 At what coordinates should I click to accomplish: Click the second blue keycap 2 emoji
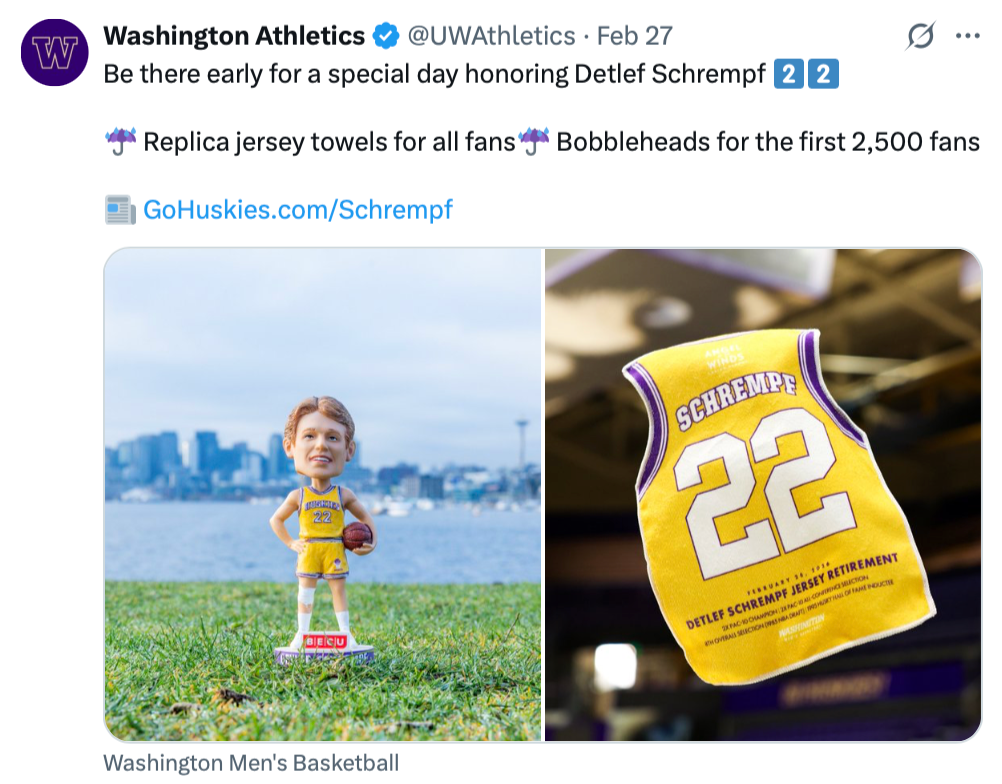click(823, 75)
